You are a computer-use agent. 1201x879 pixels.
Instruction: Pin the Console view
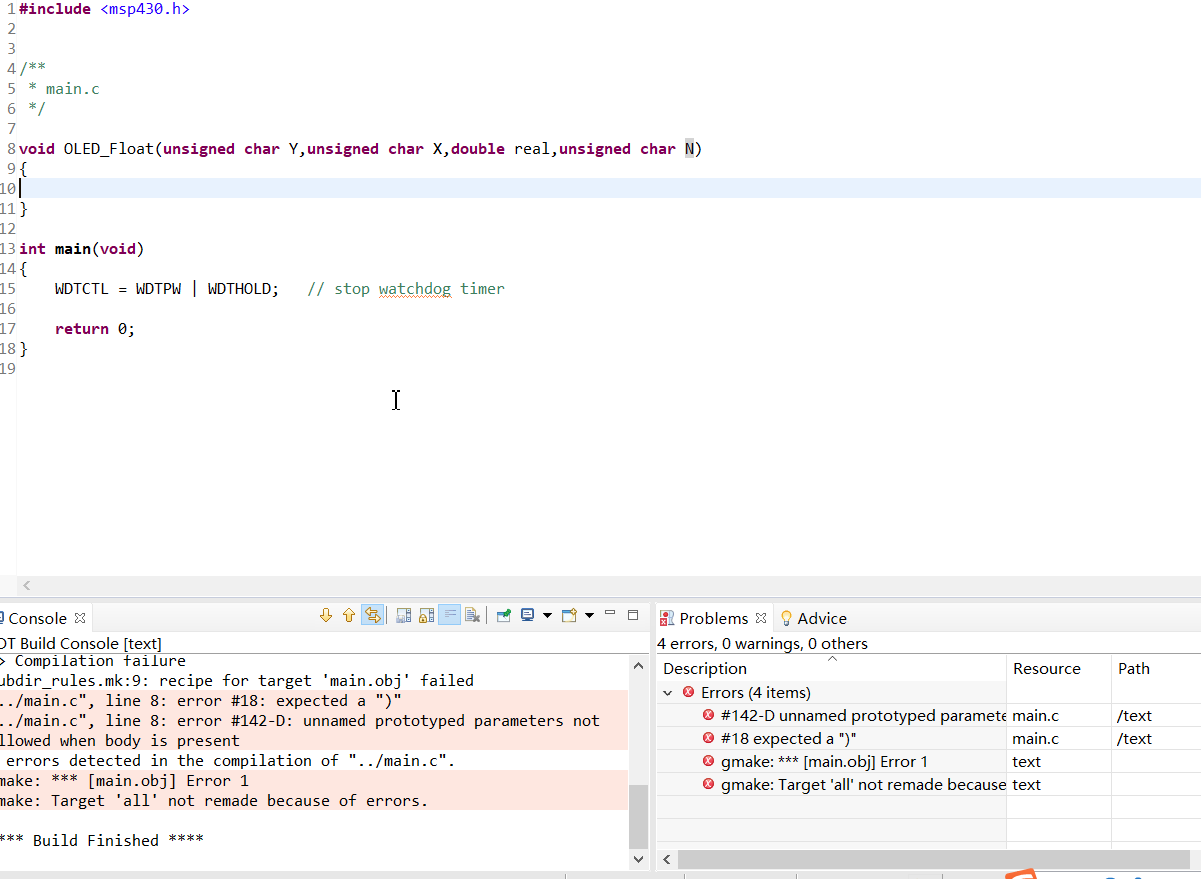coord(504,616)
